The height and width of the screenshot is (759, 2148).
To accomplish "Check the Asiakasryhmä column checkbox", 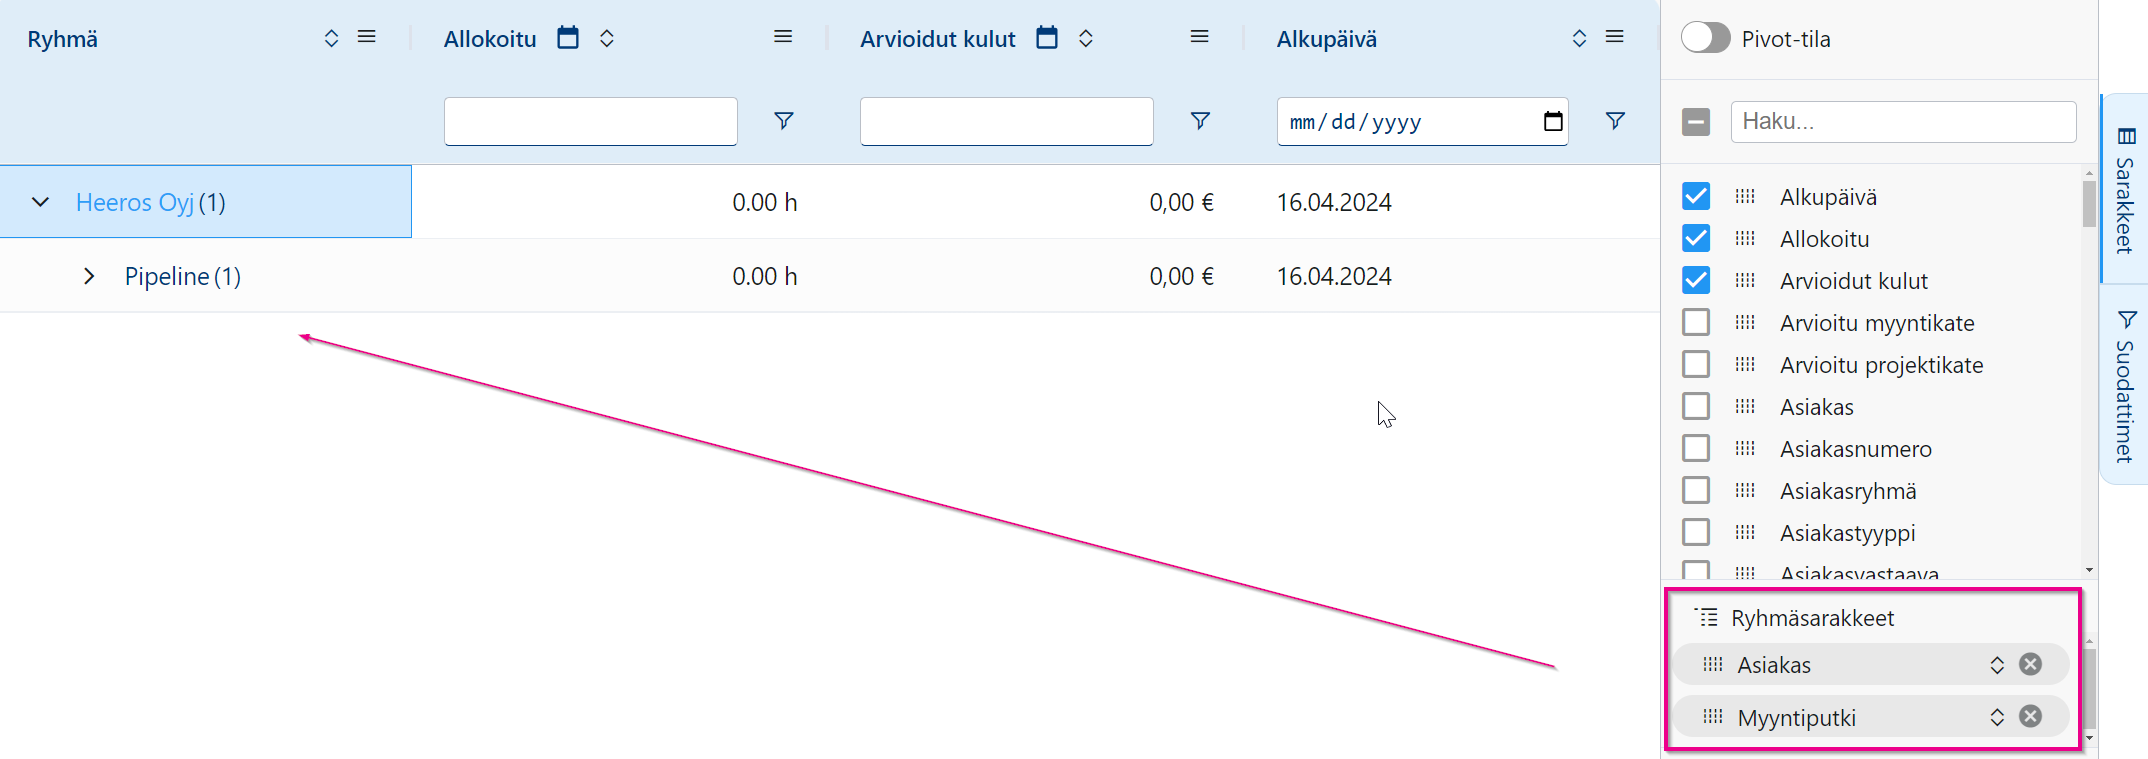I will coord(1696,490).
